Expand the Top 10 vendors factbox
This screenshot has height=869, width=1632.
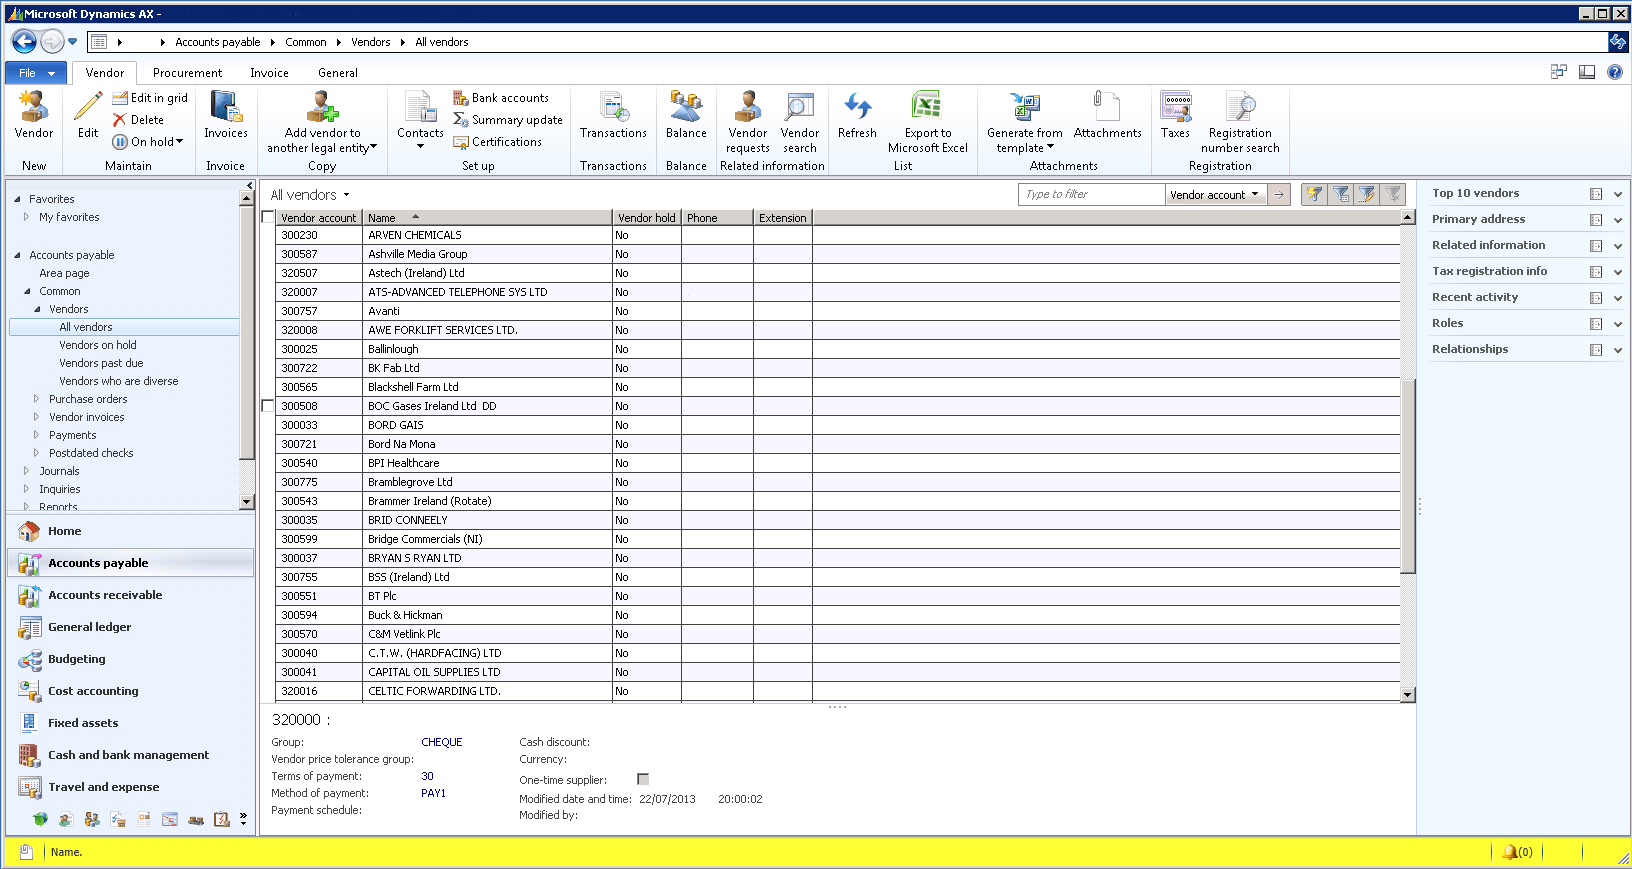click(1618, 194)
